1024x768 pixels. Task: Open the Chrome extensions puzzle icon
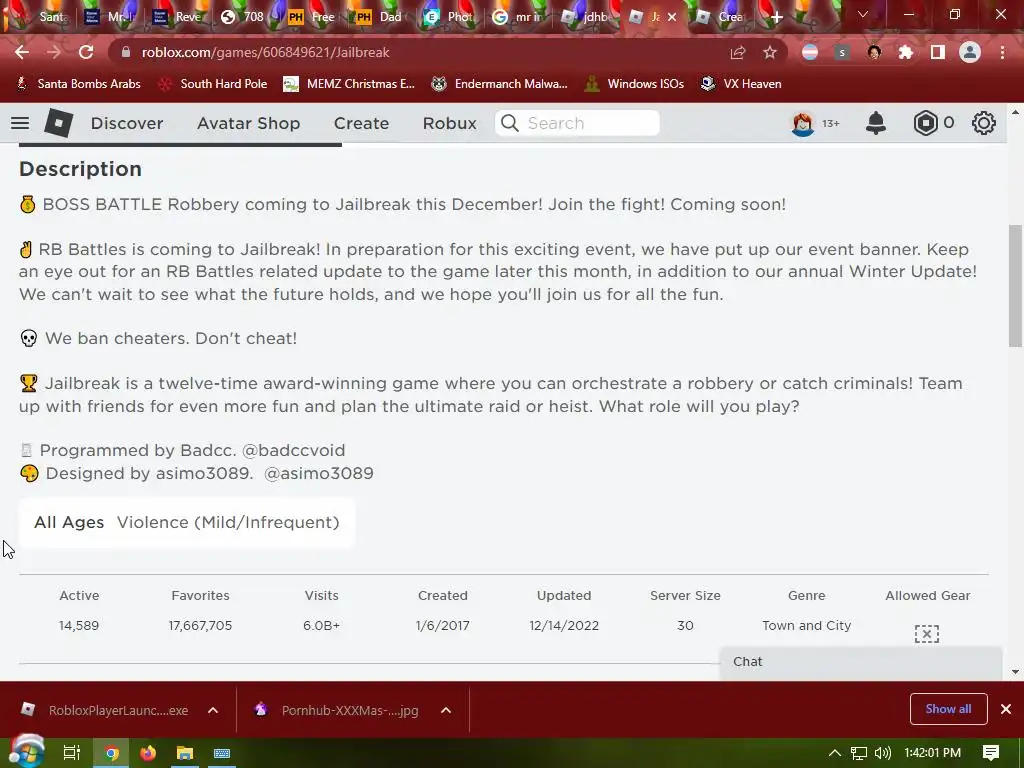coord(906,52)
